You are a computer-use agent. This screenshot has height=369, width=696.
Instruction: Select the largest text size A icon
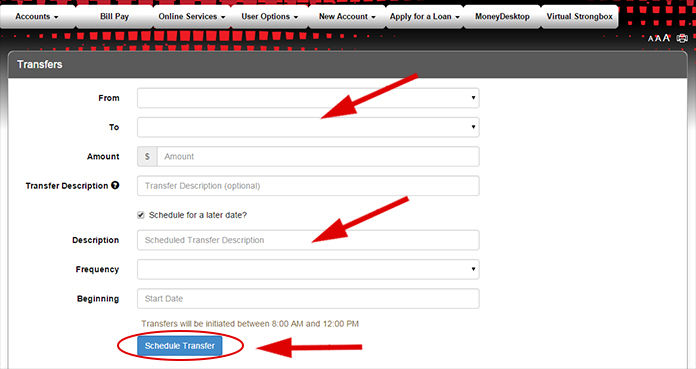[x=666, y=38]
